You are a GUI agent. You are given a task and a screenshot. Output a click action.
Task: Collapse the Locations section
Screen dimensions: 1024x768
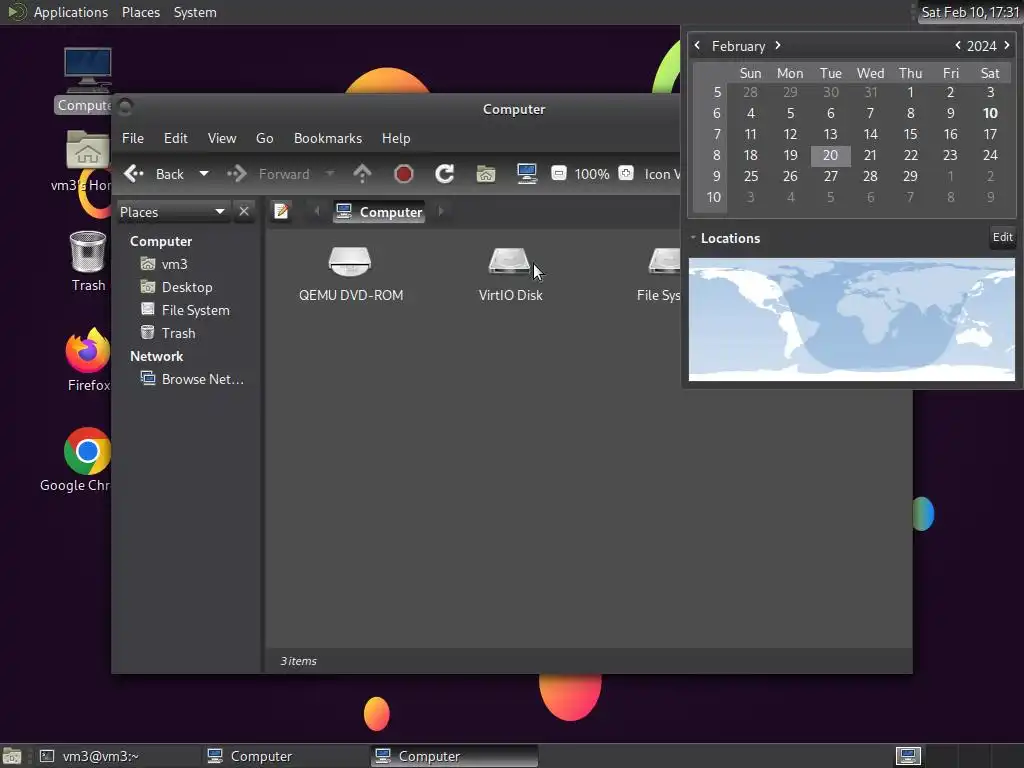click(694, 238)
